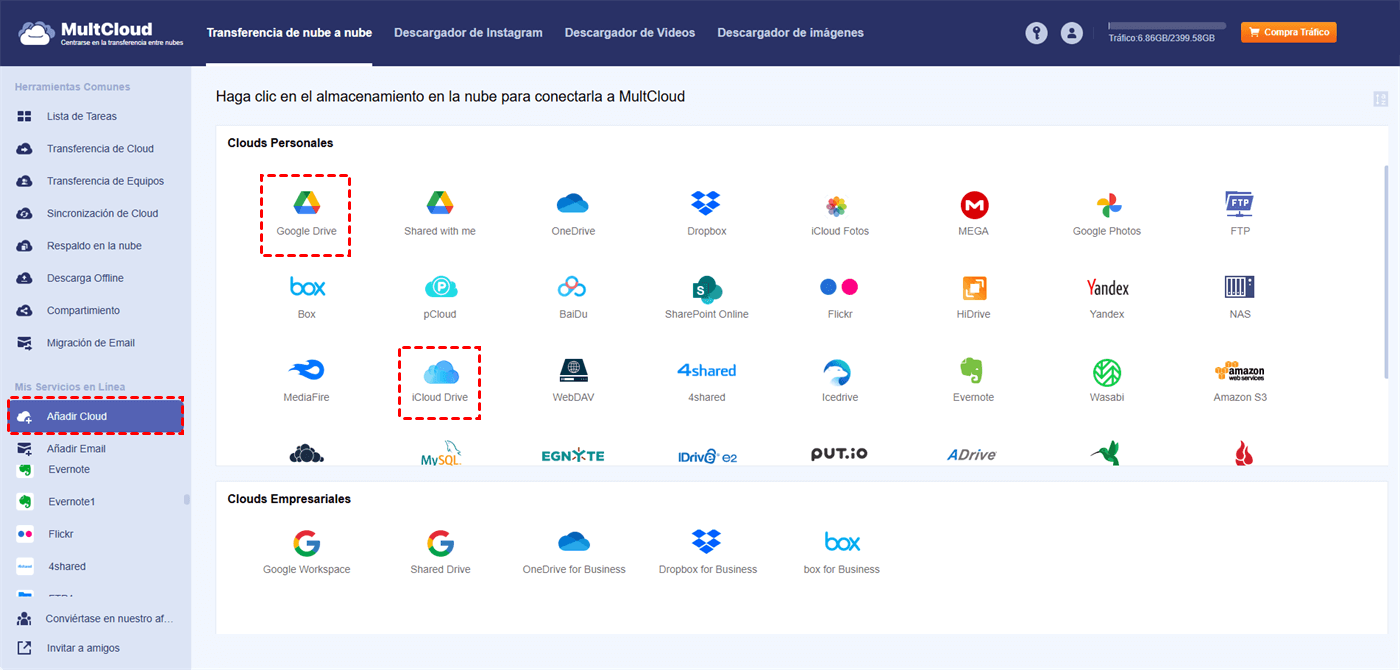
Task: Connect Dropbox for Business
Action: pyautogui.click(x=707, y=542)
